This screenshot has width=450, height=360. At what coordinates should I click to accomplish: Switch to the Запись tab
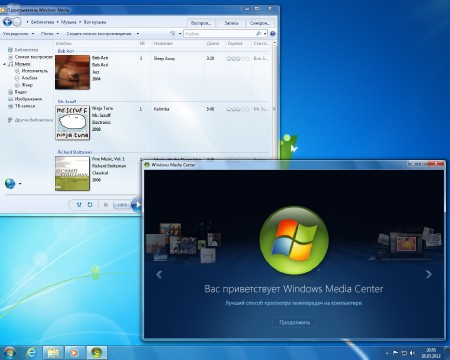(231, 23)
